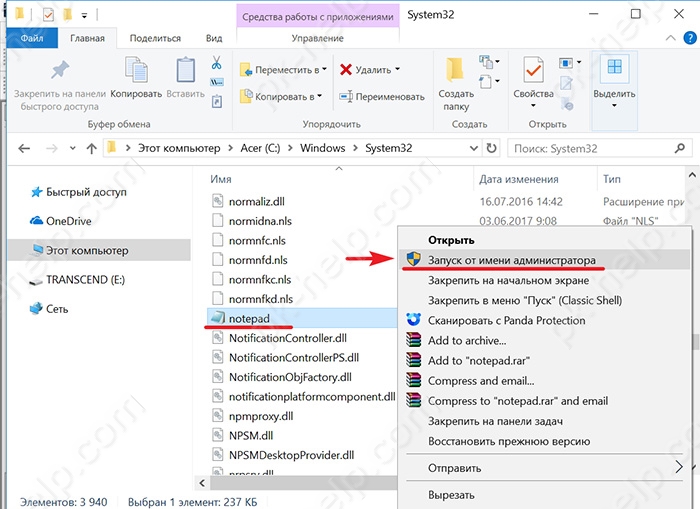Choose Add to archive... menu entry
Viewport: 700px width, 509px height.
pos(544,341)
